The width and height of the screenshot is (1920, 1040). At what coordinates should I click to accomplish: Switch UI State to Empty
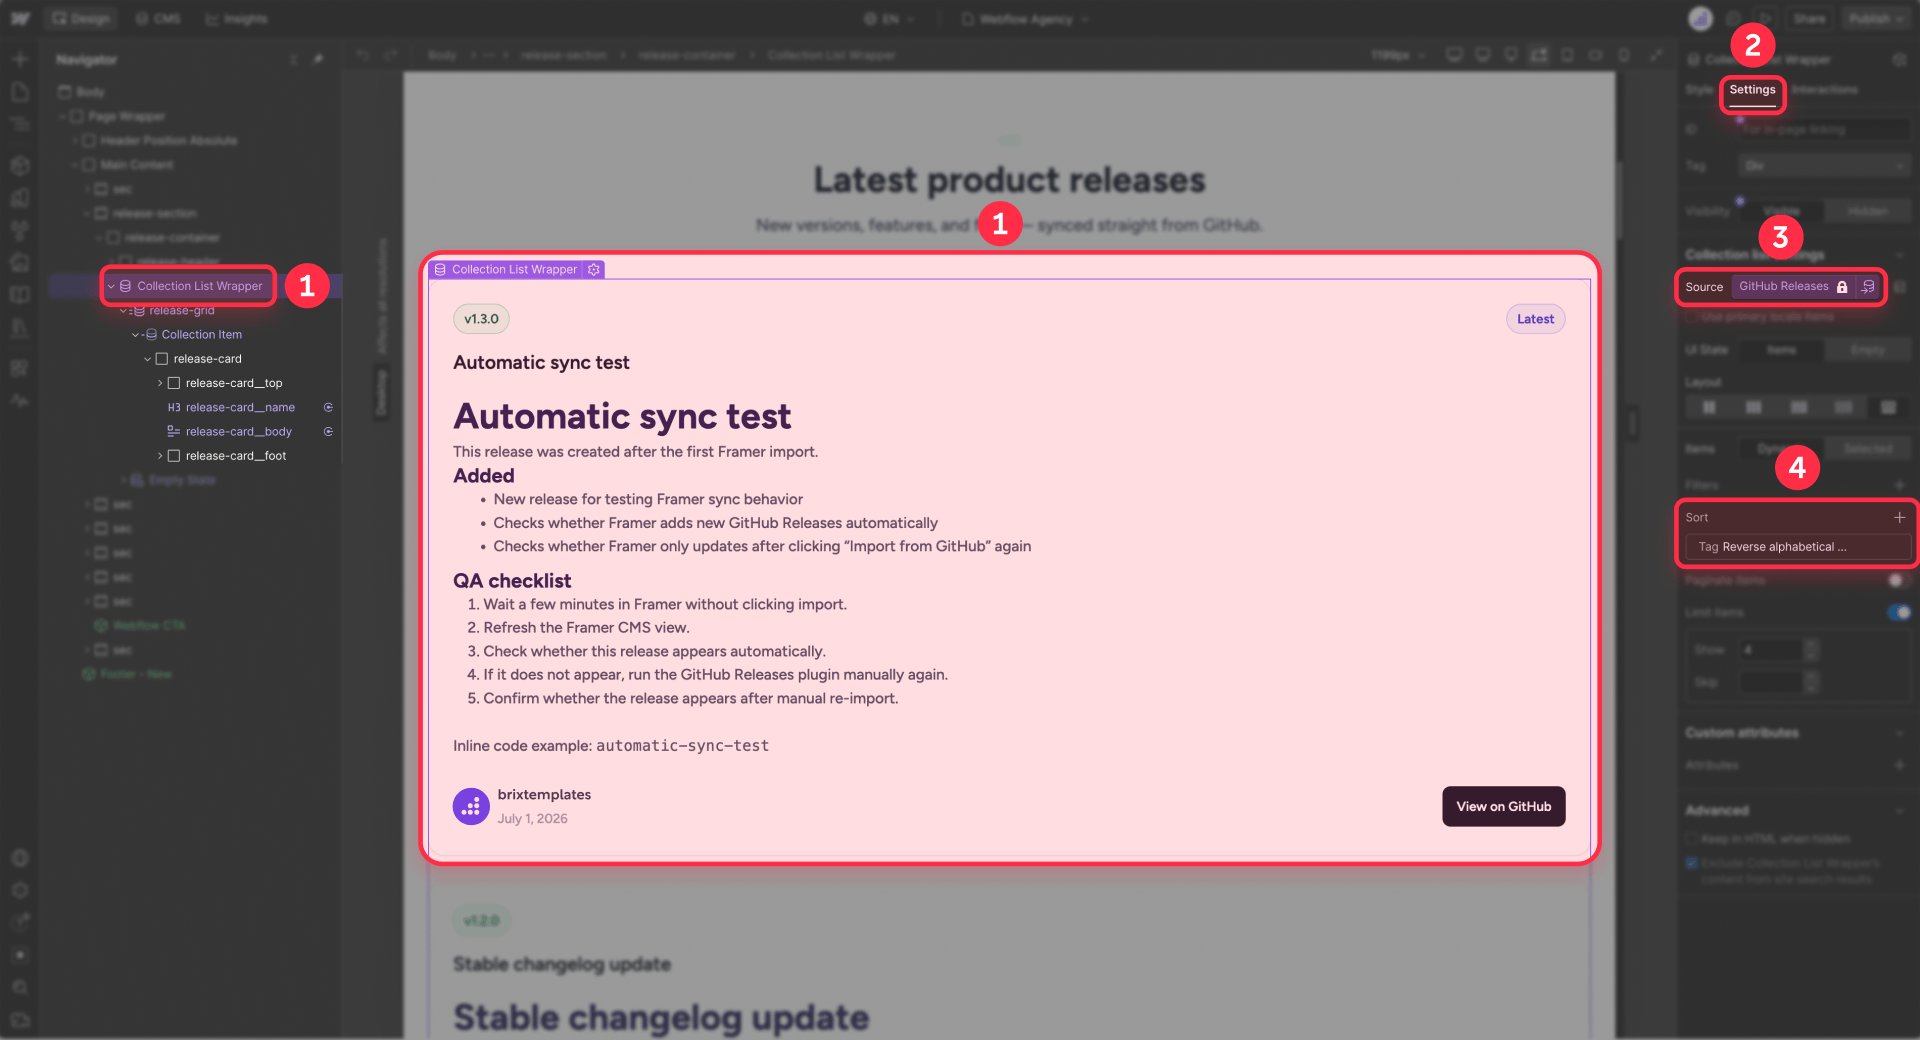(1867, 350)
